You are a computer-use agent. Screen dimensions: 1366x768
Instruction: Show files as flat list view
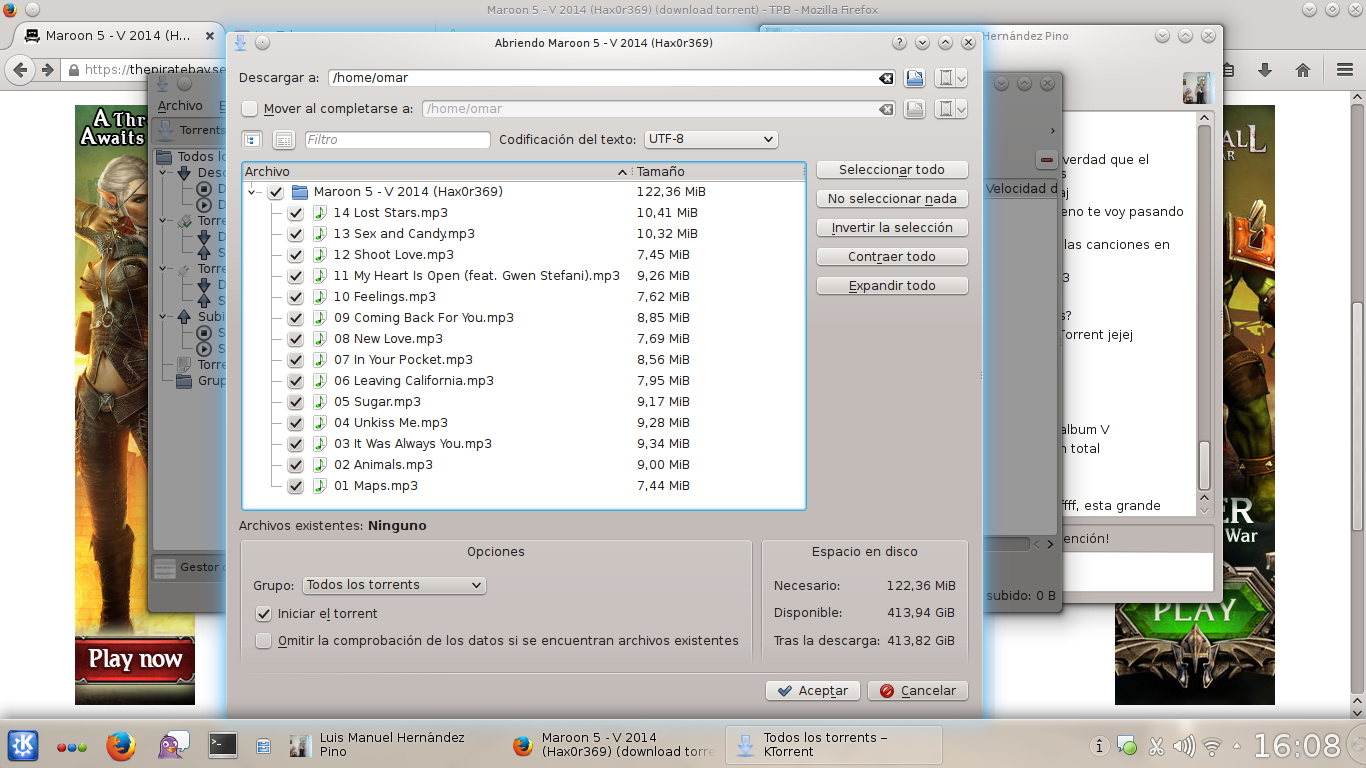283,140
